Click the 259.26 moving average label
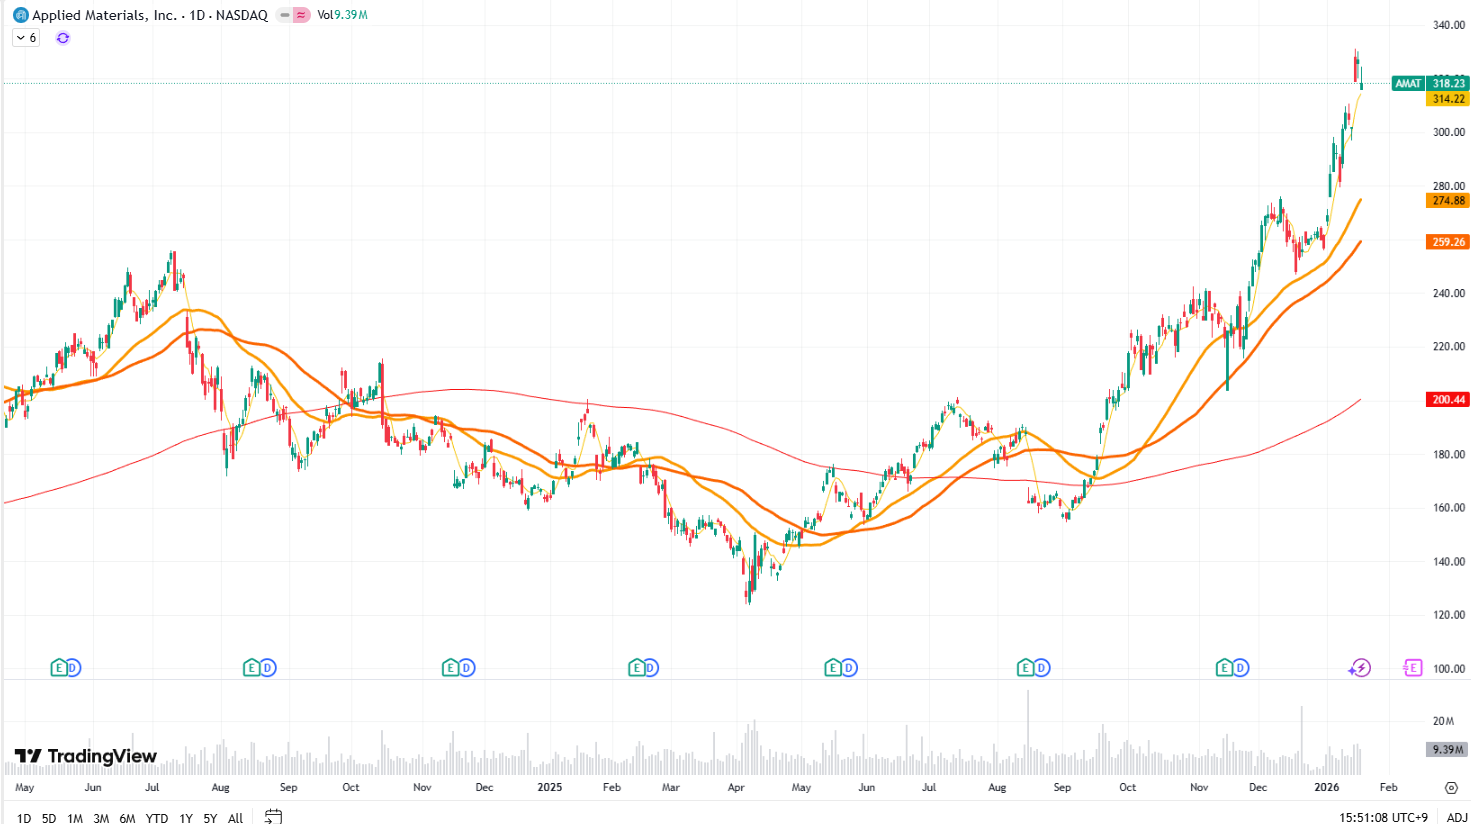 coord(1448,242)
